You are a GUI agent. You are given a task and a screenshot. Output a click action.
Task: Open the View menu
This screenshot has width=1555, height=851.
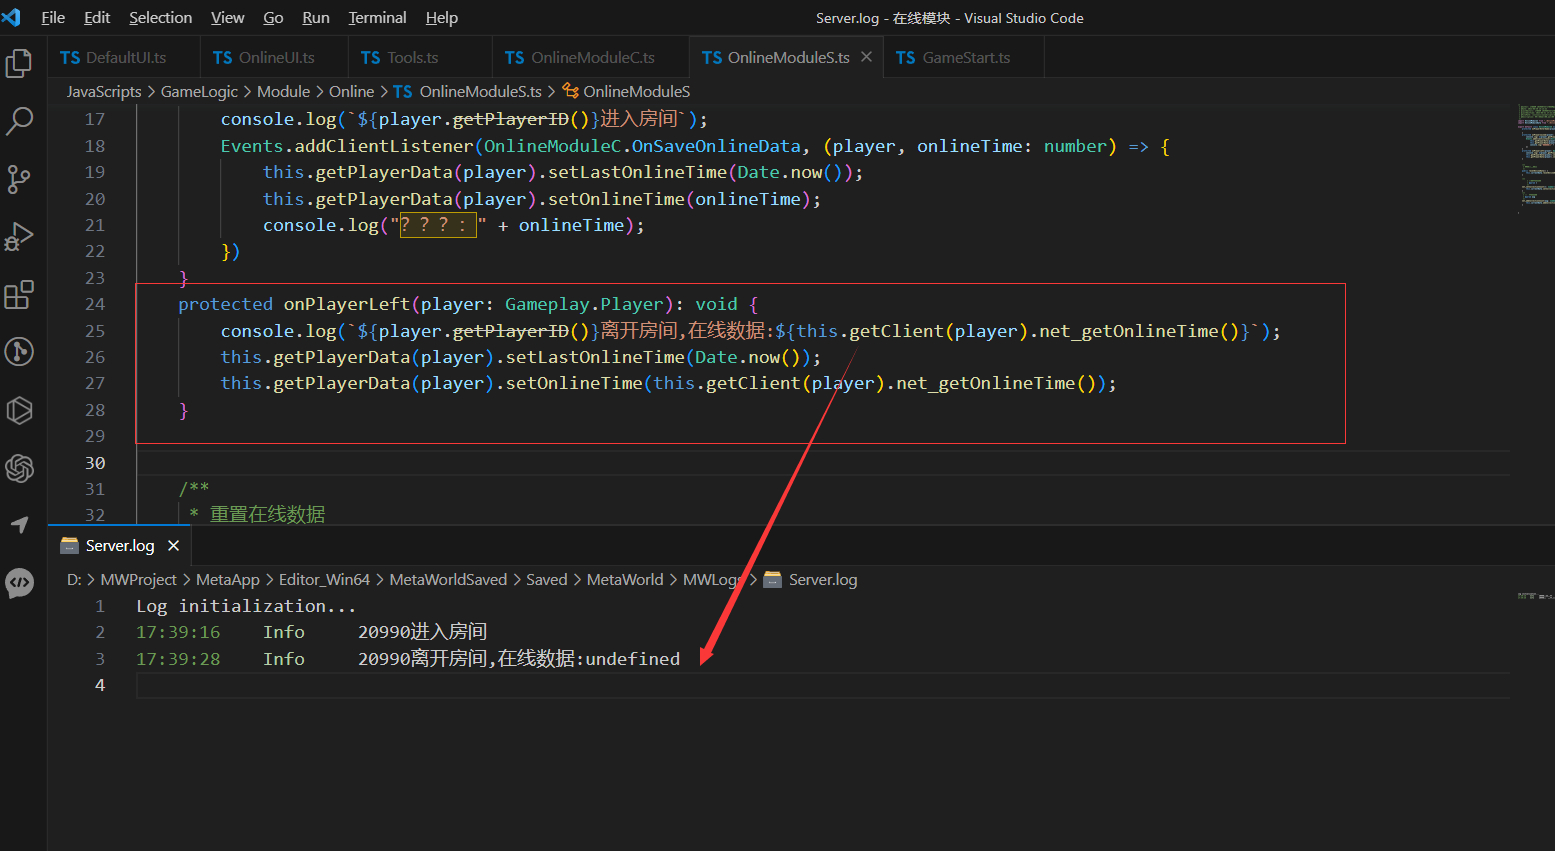(x=227, y=17)
